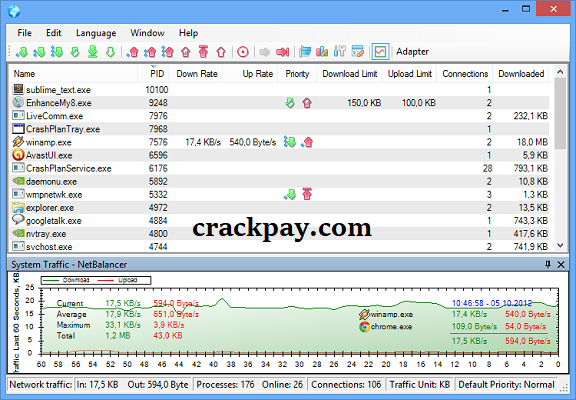Click upload blocked icon in wmpnetwk.exe row
The height and width of the screenshot is (400, 576).
click(x=307, y=194)
